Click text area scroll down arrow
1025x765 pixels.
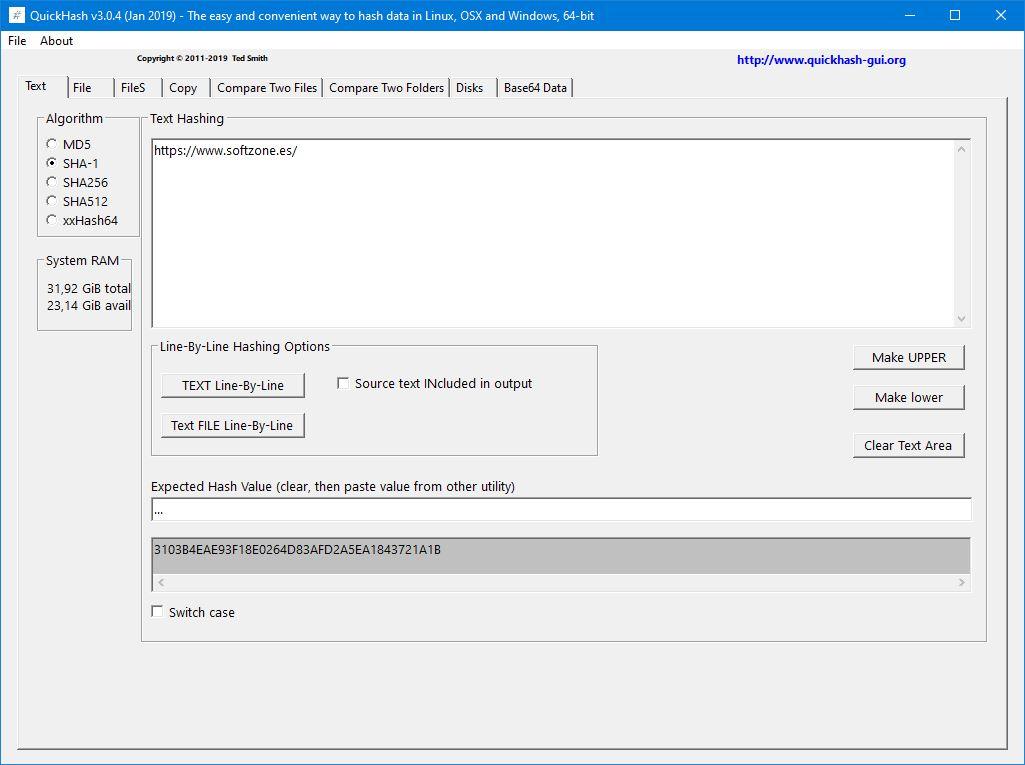[961, 318]
